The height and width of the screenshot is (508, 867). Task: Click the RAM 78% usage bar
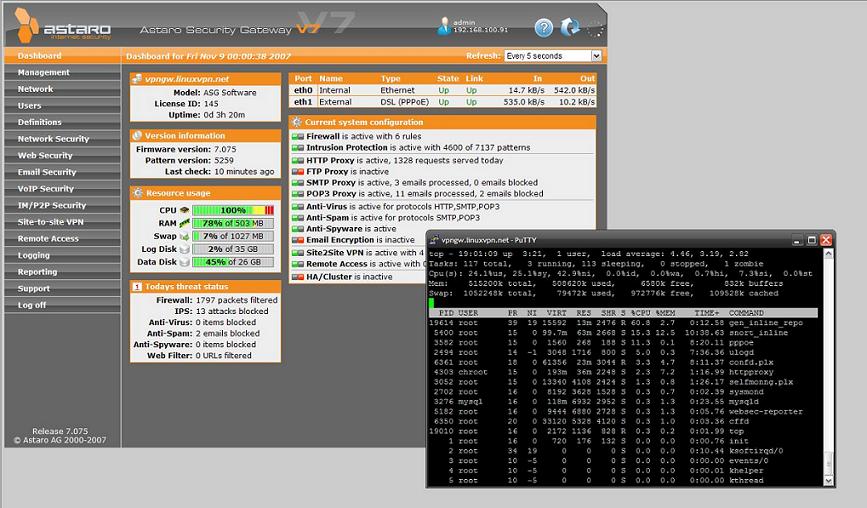pyautogui.click(x=233, y=223)
